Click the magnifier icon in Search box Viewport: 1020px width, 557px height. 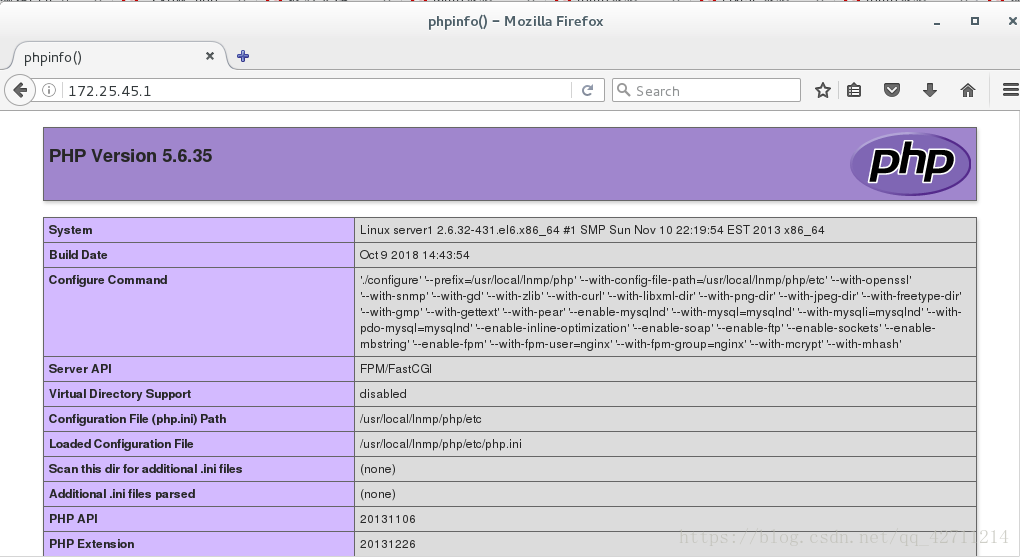click(623, 90)
